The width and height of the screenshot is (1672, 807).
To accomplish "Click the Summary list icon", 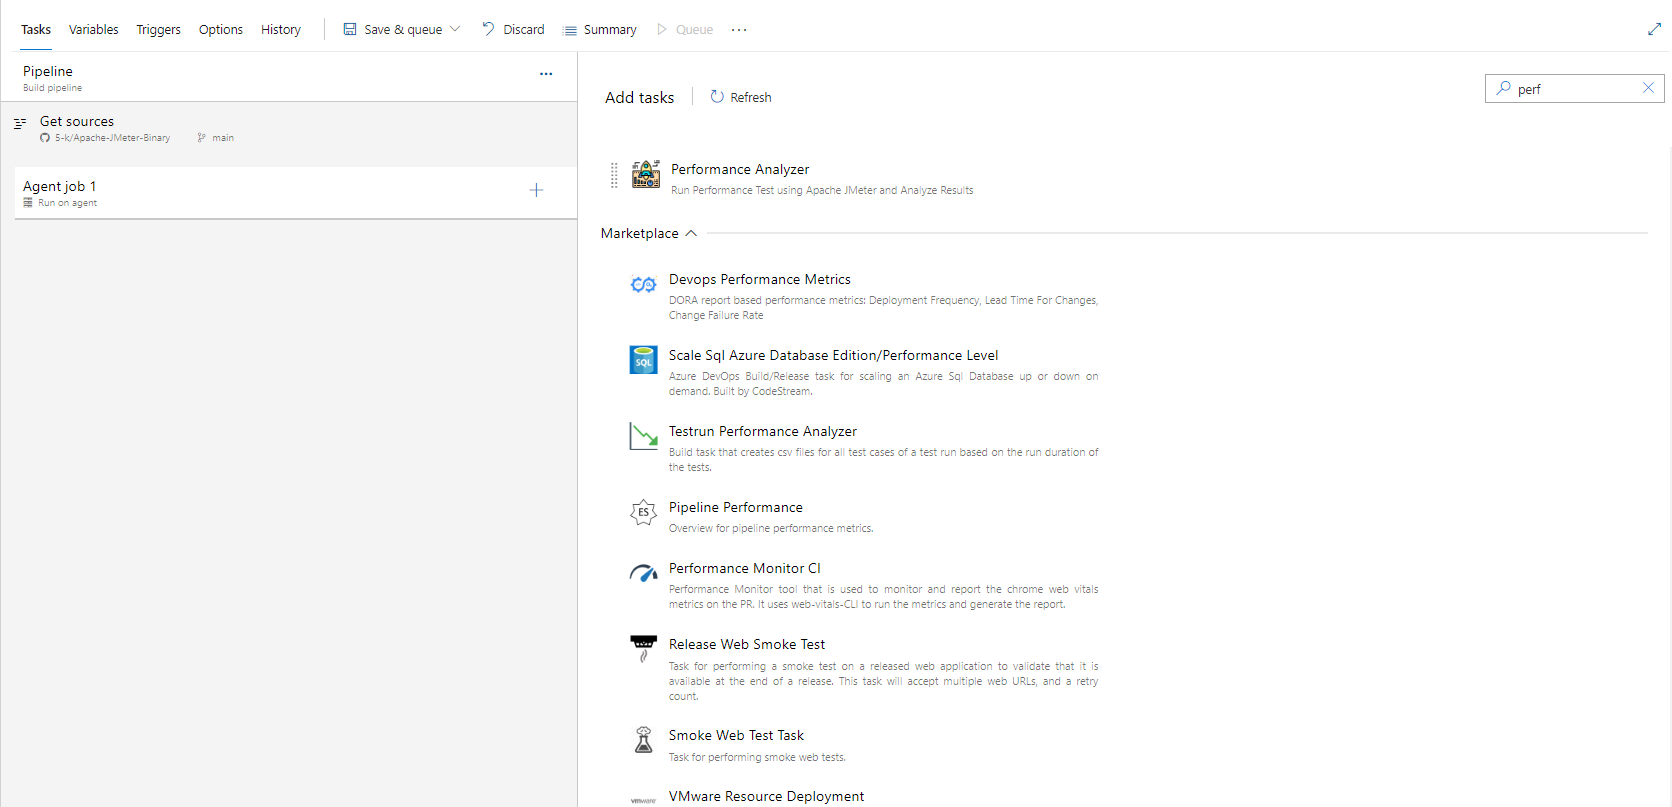I will point(570,30).
